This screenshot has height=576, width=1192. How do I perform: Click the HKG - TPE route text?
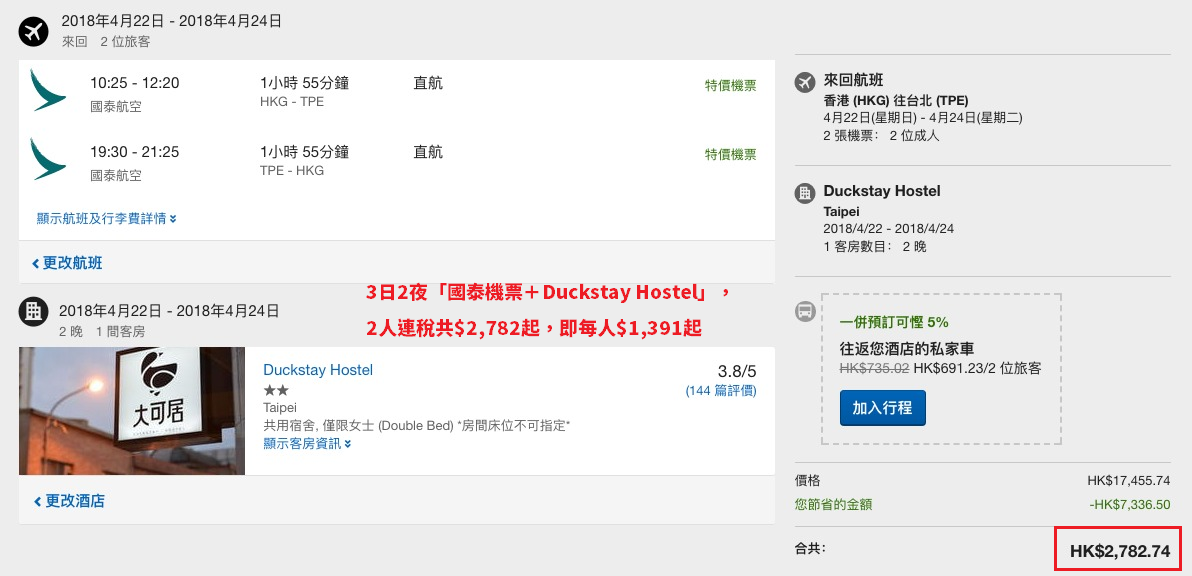pos(292,102)
